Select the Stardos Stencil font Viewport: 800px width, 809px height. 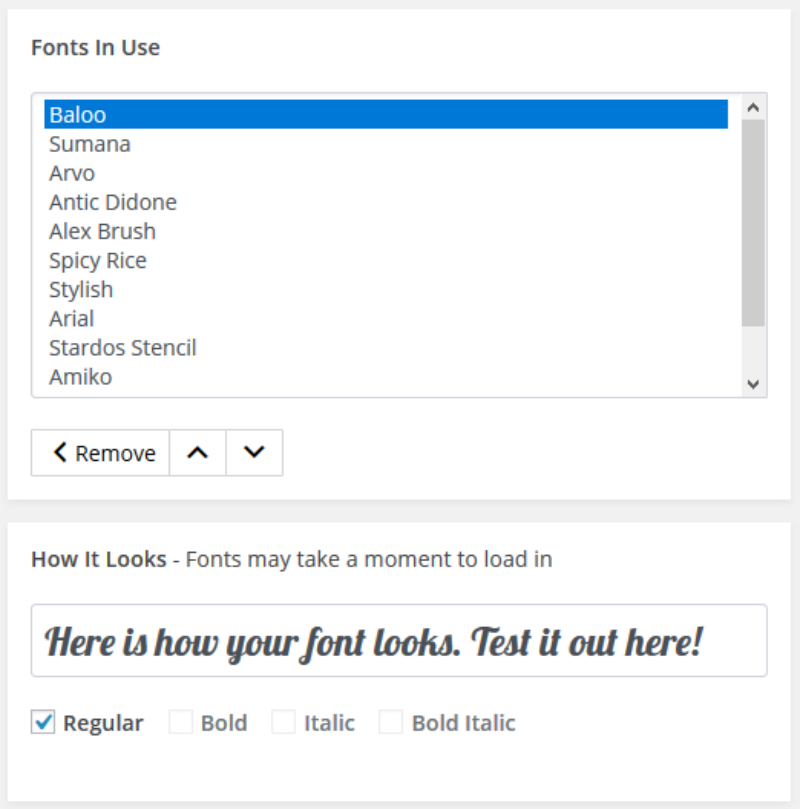click(123, 348)
